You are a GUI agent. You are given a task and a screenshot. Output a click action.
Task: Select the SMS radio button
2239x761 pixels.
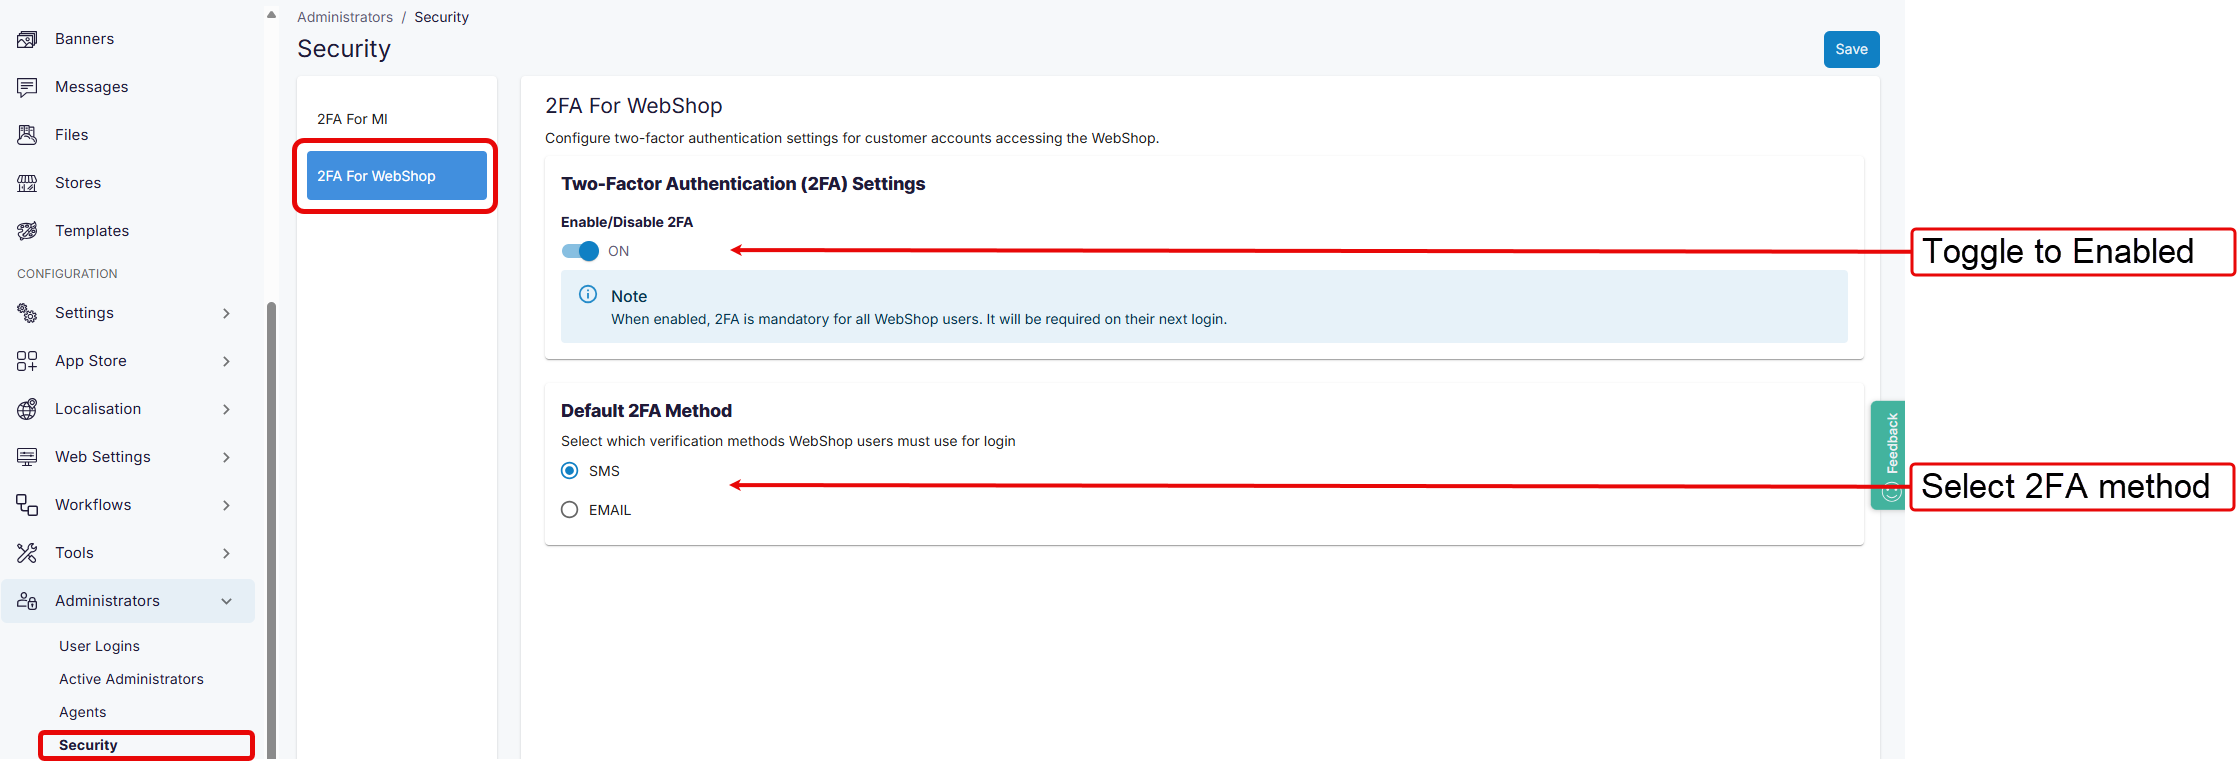coord(570,471)
